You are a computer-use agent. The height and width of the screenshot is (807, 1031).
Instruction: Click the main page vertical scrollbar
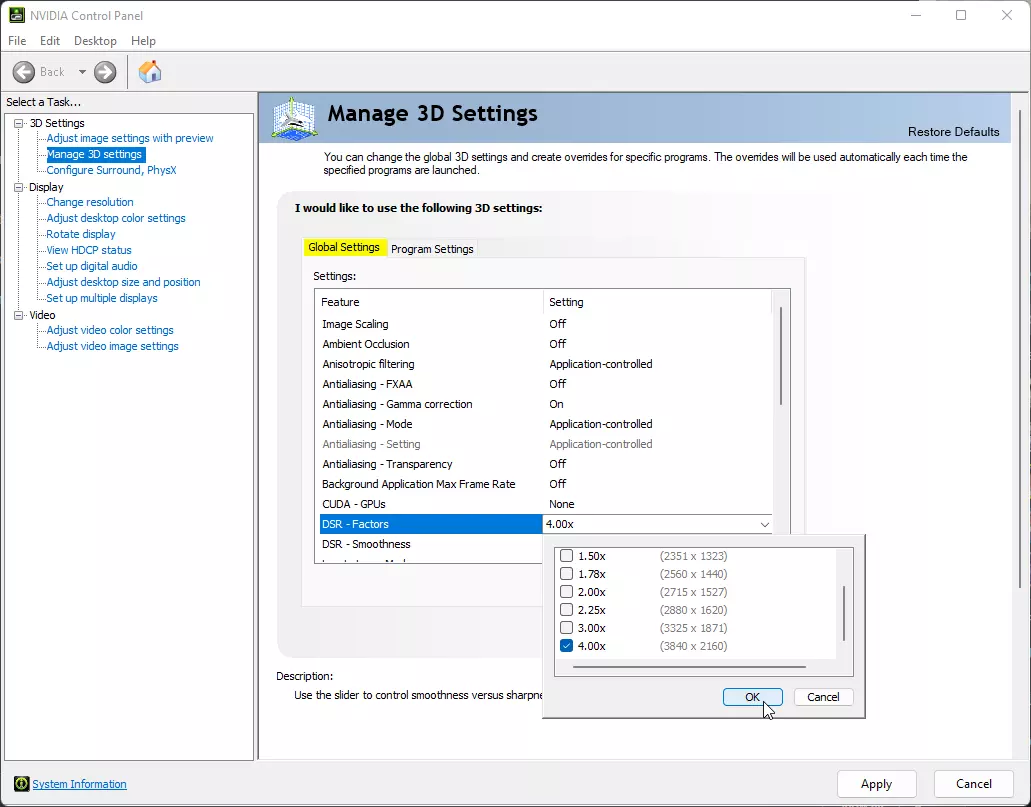[x=1020, y=349]
